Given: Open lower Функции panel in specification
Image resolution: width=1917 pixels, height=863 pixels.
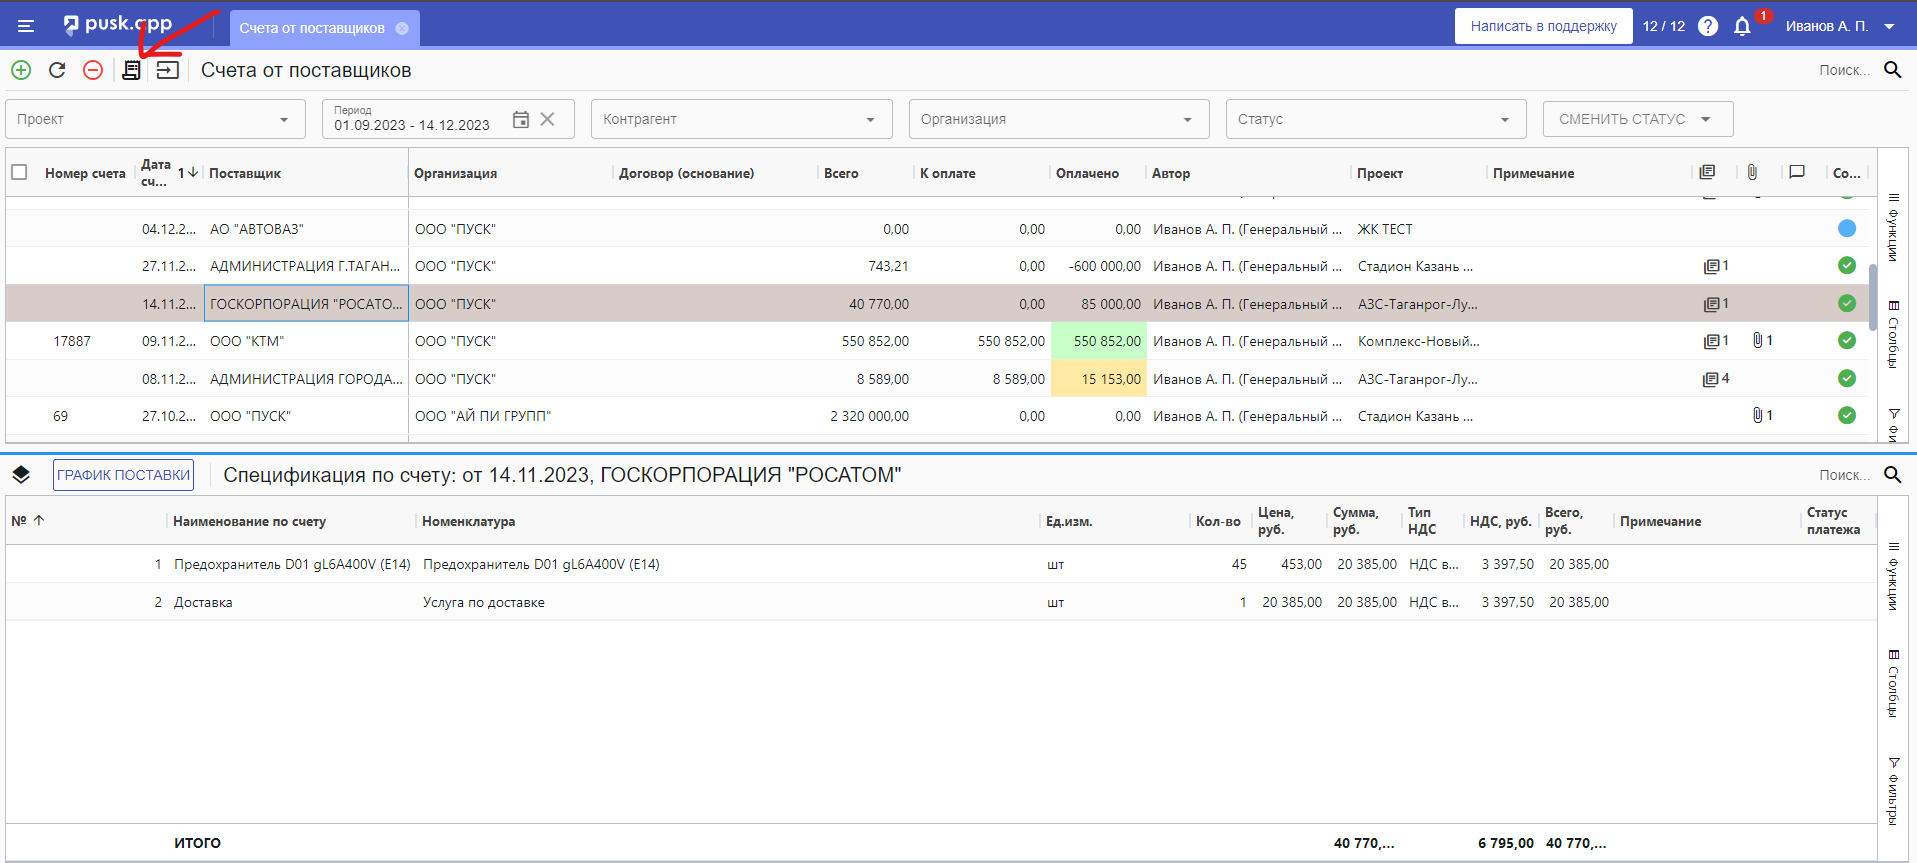Looking at the screenshot, I should (1893, 576).
